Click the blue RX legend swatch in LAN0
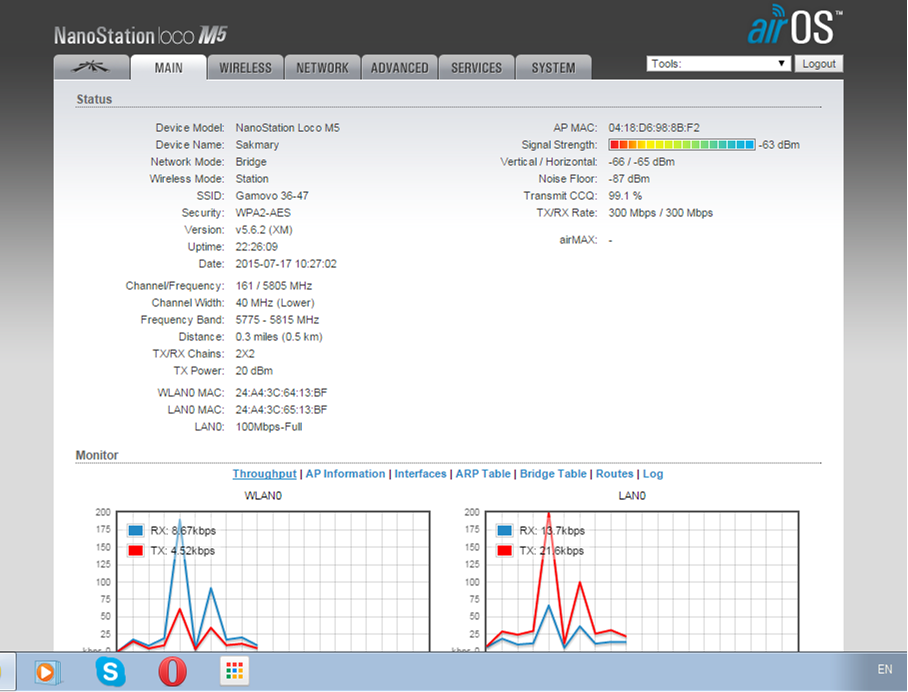 504,530
